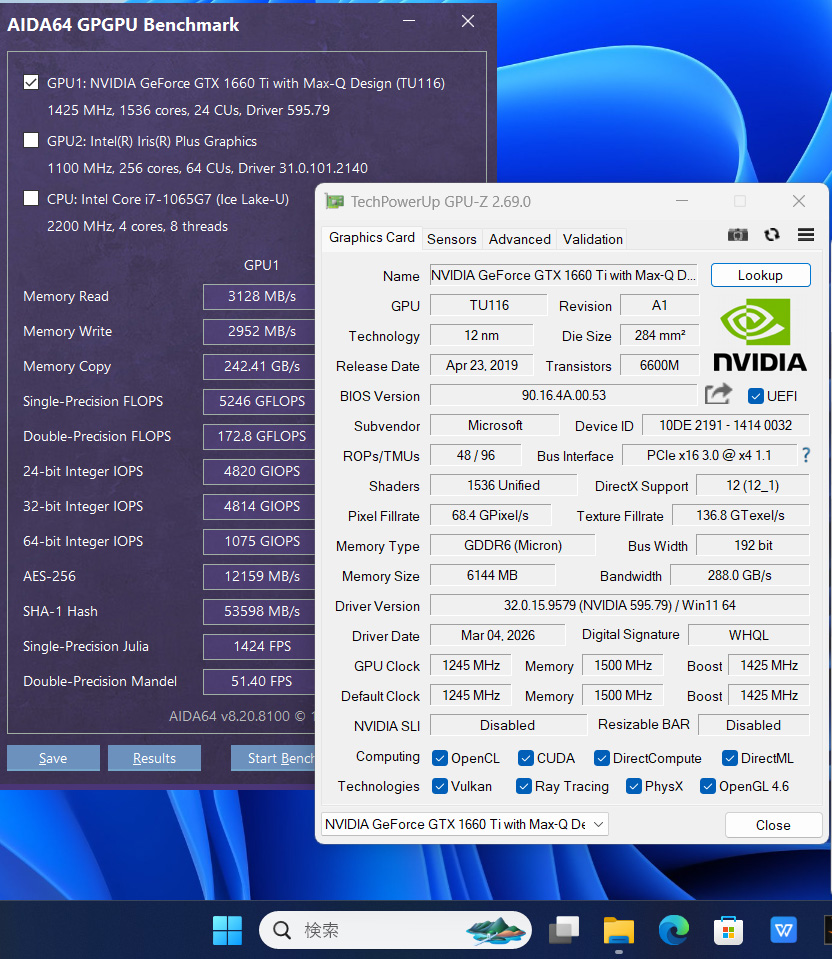Click the 24-bit Integer 4820 GIOPS value

pyautogui.click(x=259, y=472)
